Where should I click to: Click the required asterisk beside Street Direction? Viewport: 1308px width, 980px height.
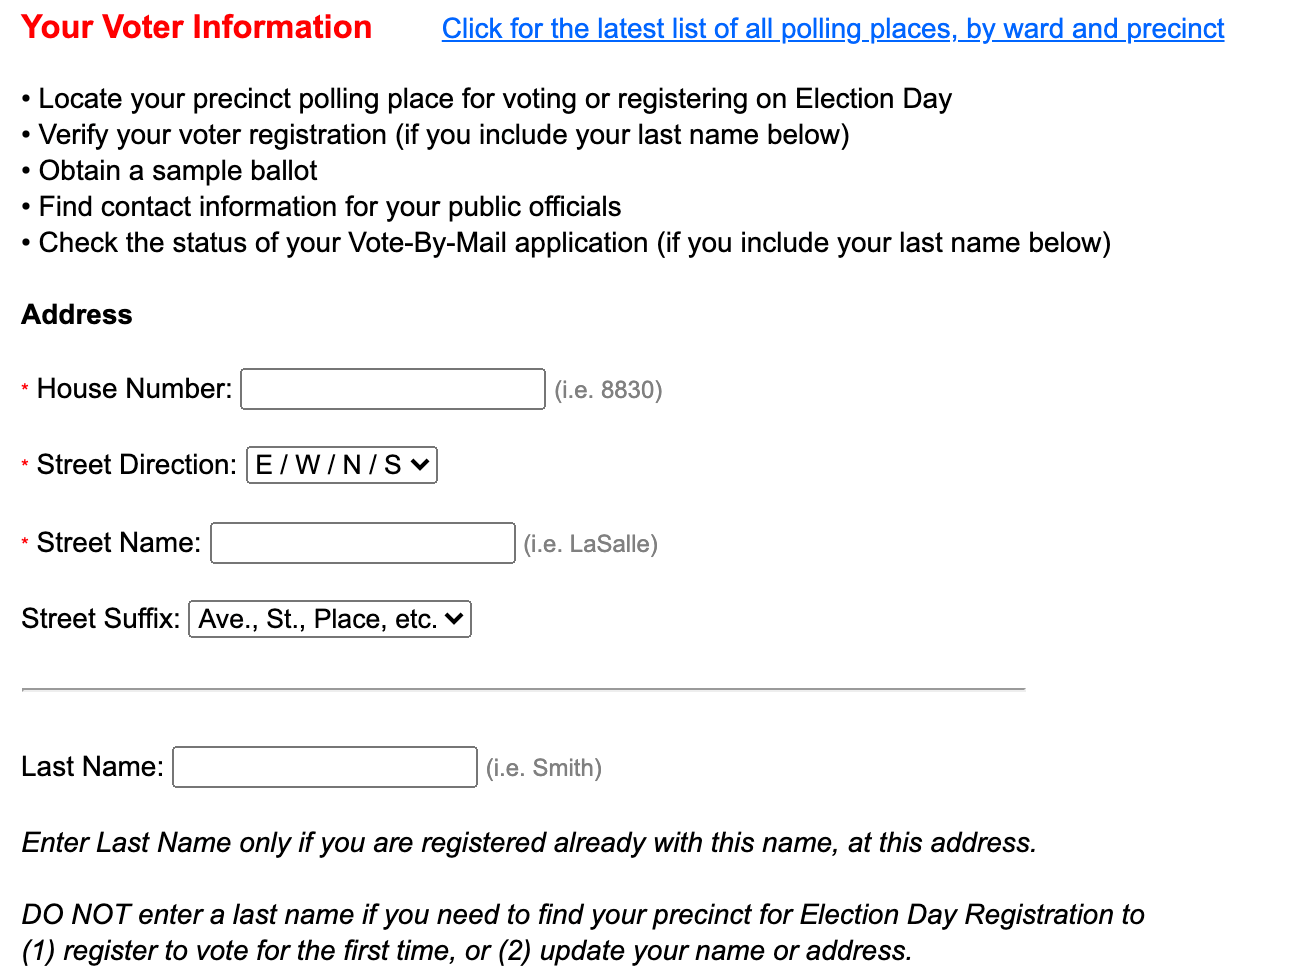pos(24,464)
